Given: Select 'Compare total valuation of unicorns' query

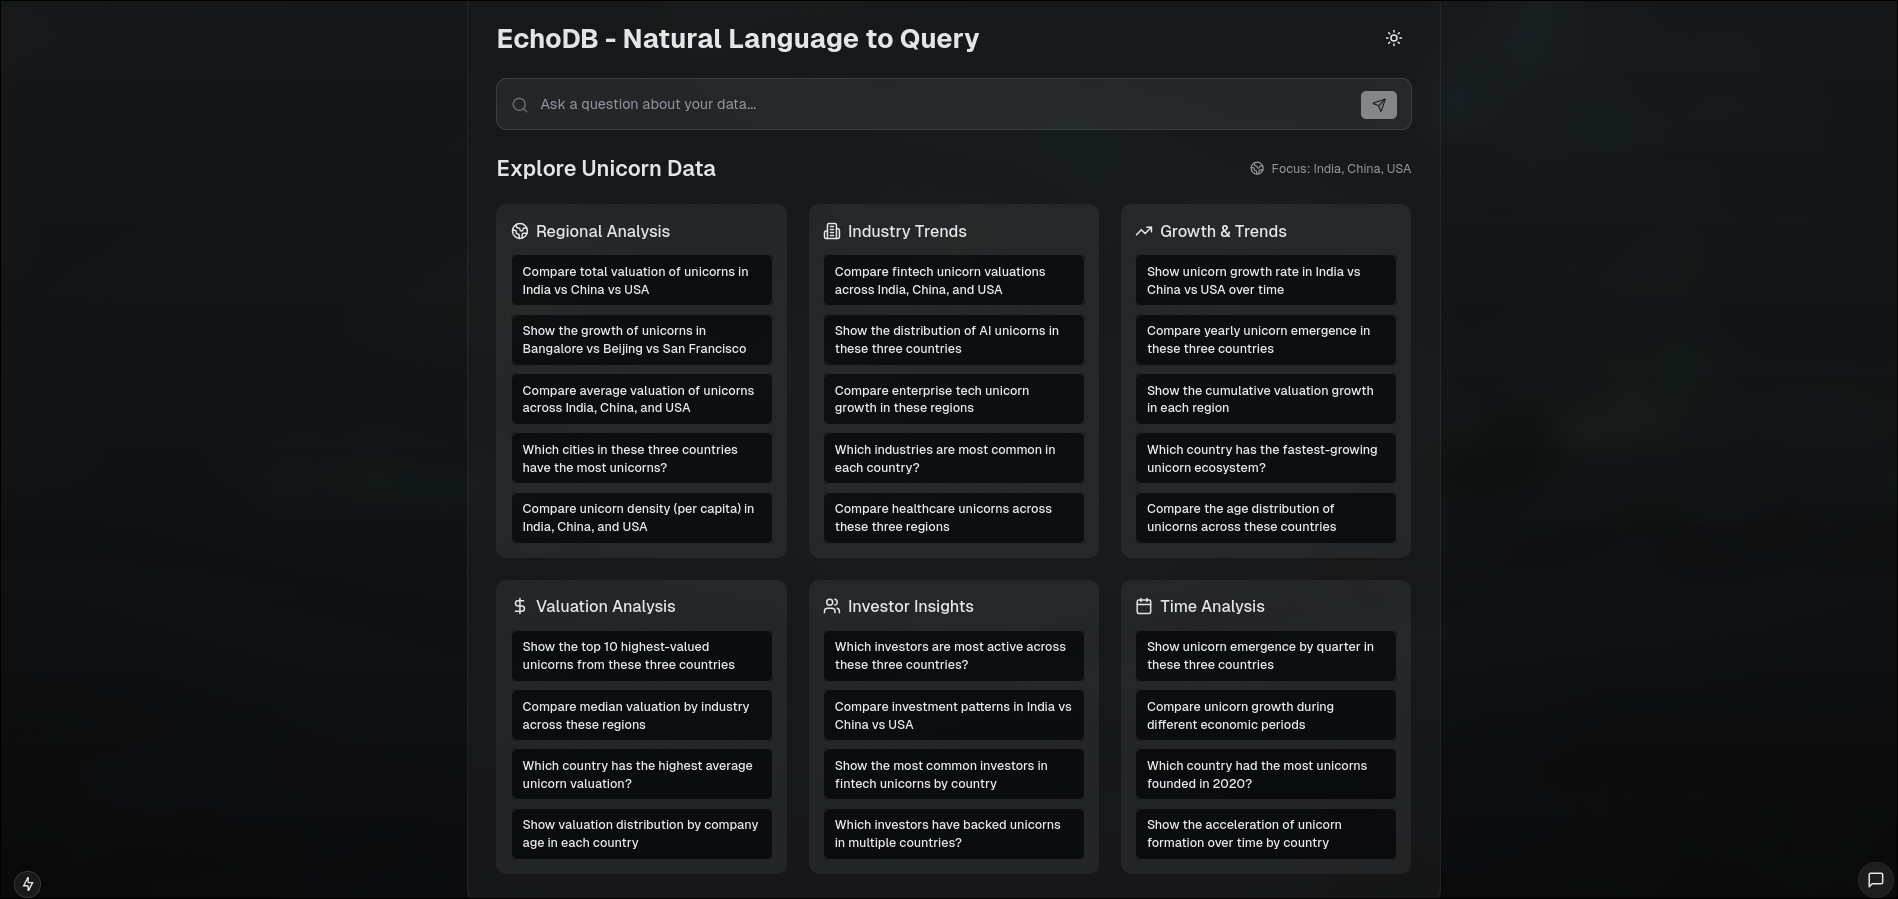Looking at the screenshot, I should 641,280.
